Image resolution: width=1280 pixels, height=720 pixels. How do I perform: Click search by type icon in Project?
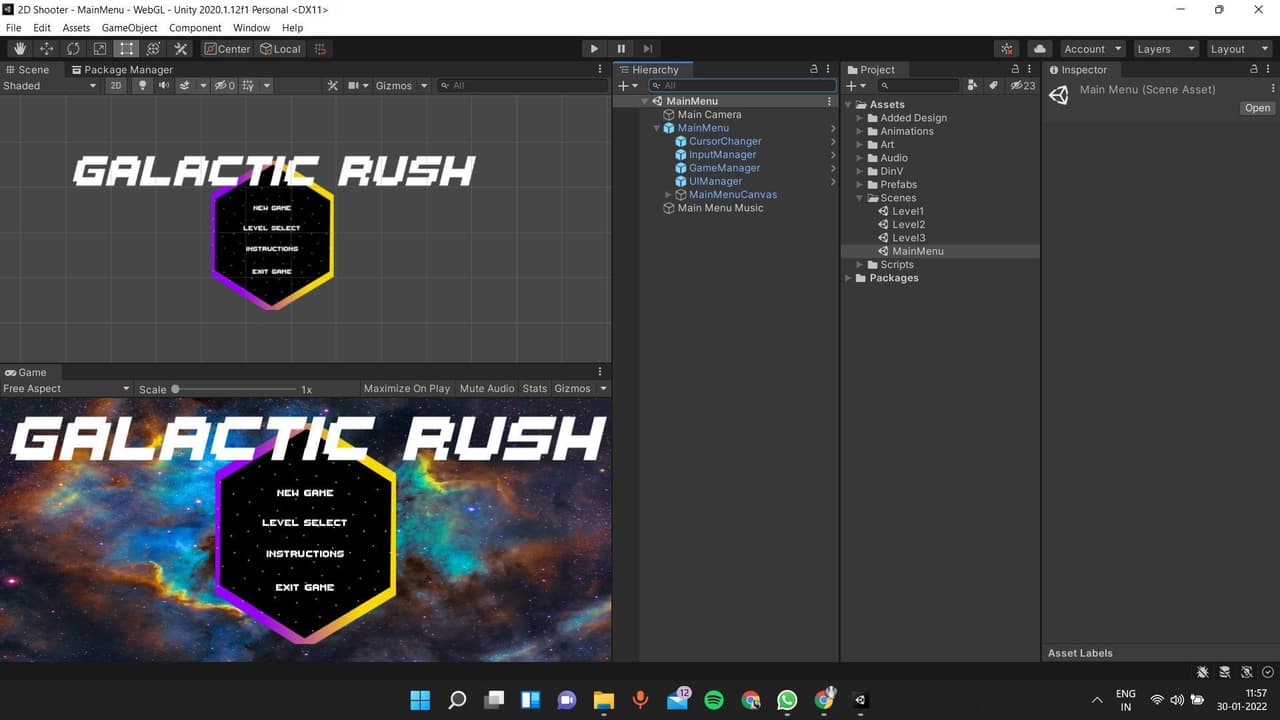coord(973,86)
